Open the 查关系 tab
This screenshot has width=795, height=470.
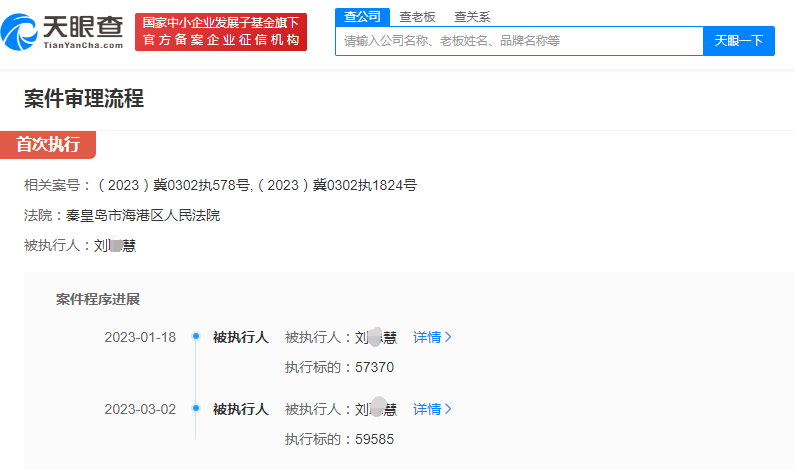coord(472,17)
